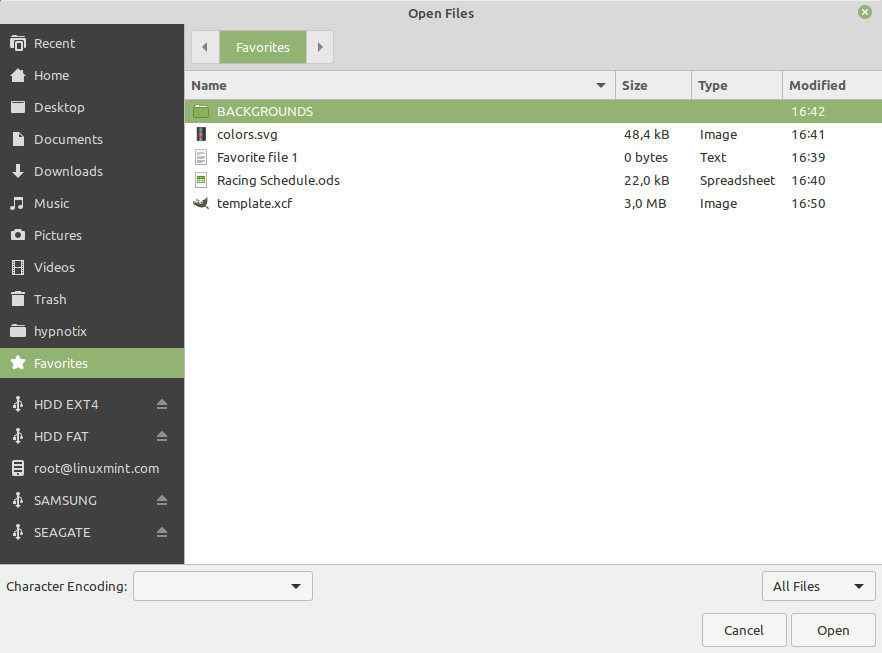Select the Desktop icon in sidebar
882x653 pixels.
pyautogui.click(x=18, y=107)
